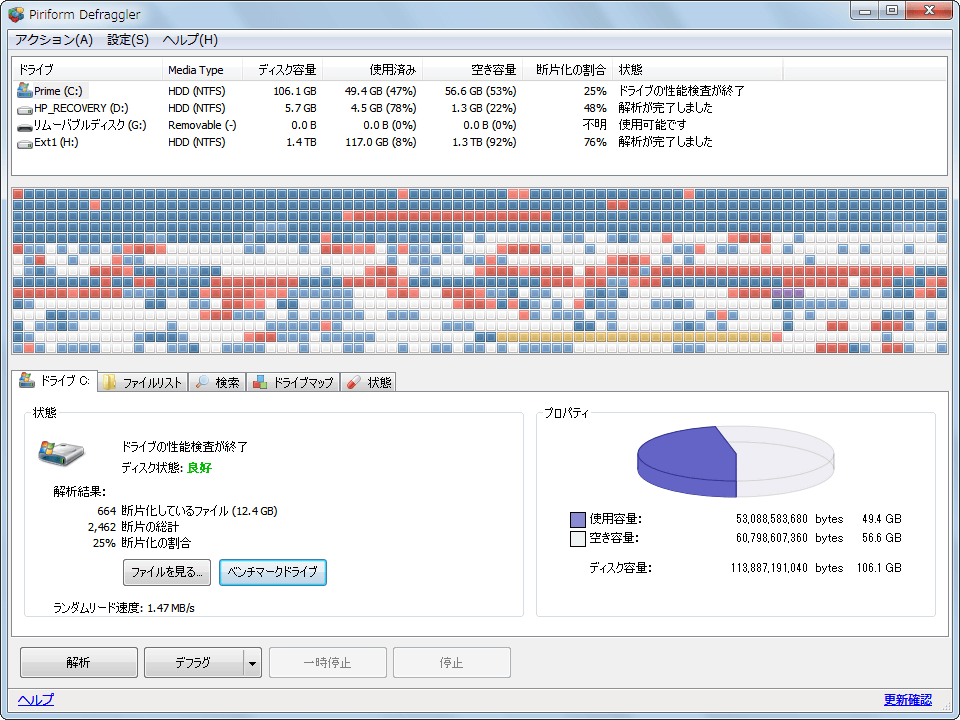Sort by the Media Type column header
Screen dimensions: 960x720
point(203,70)
